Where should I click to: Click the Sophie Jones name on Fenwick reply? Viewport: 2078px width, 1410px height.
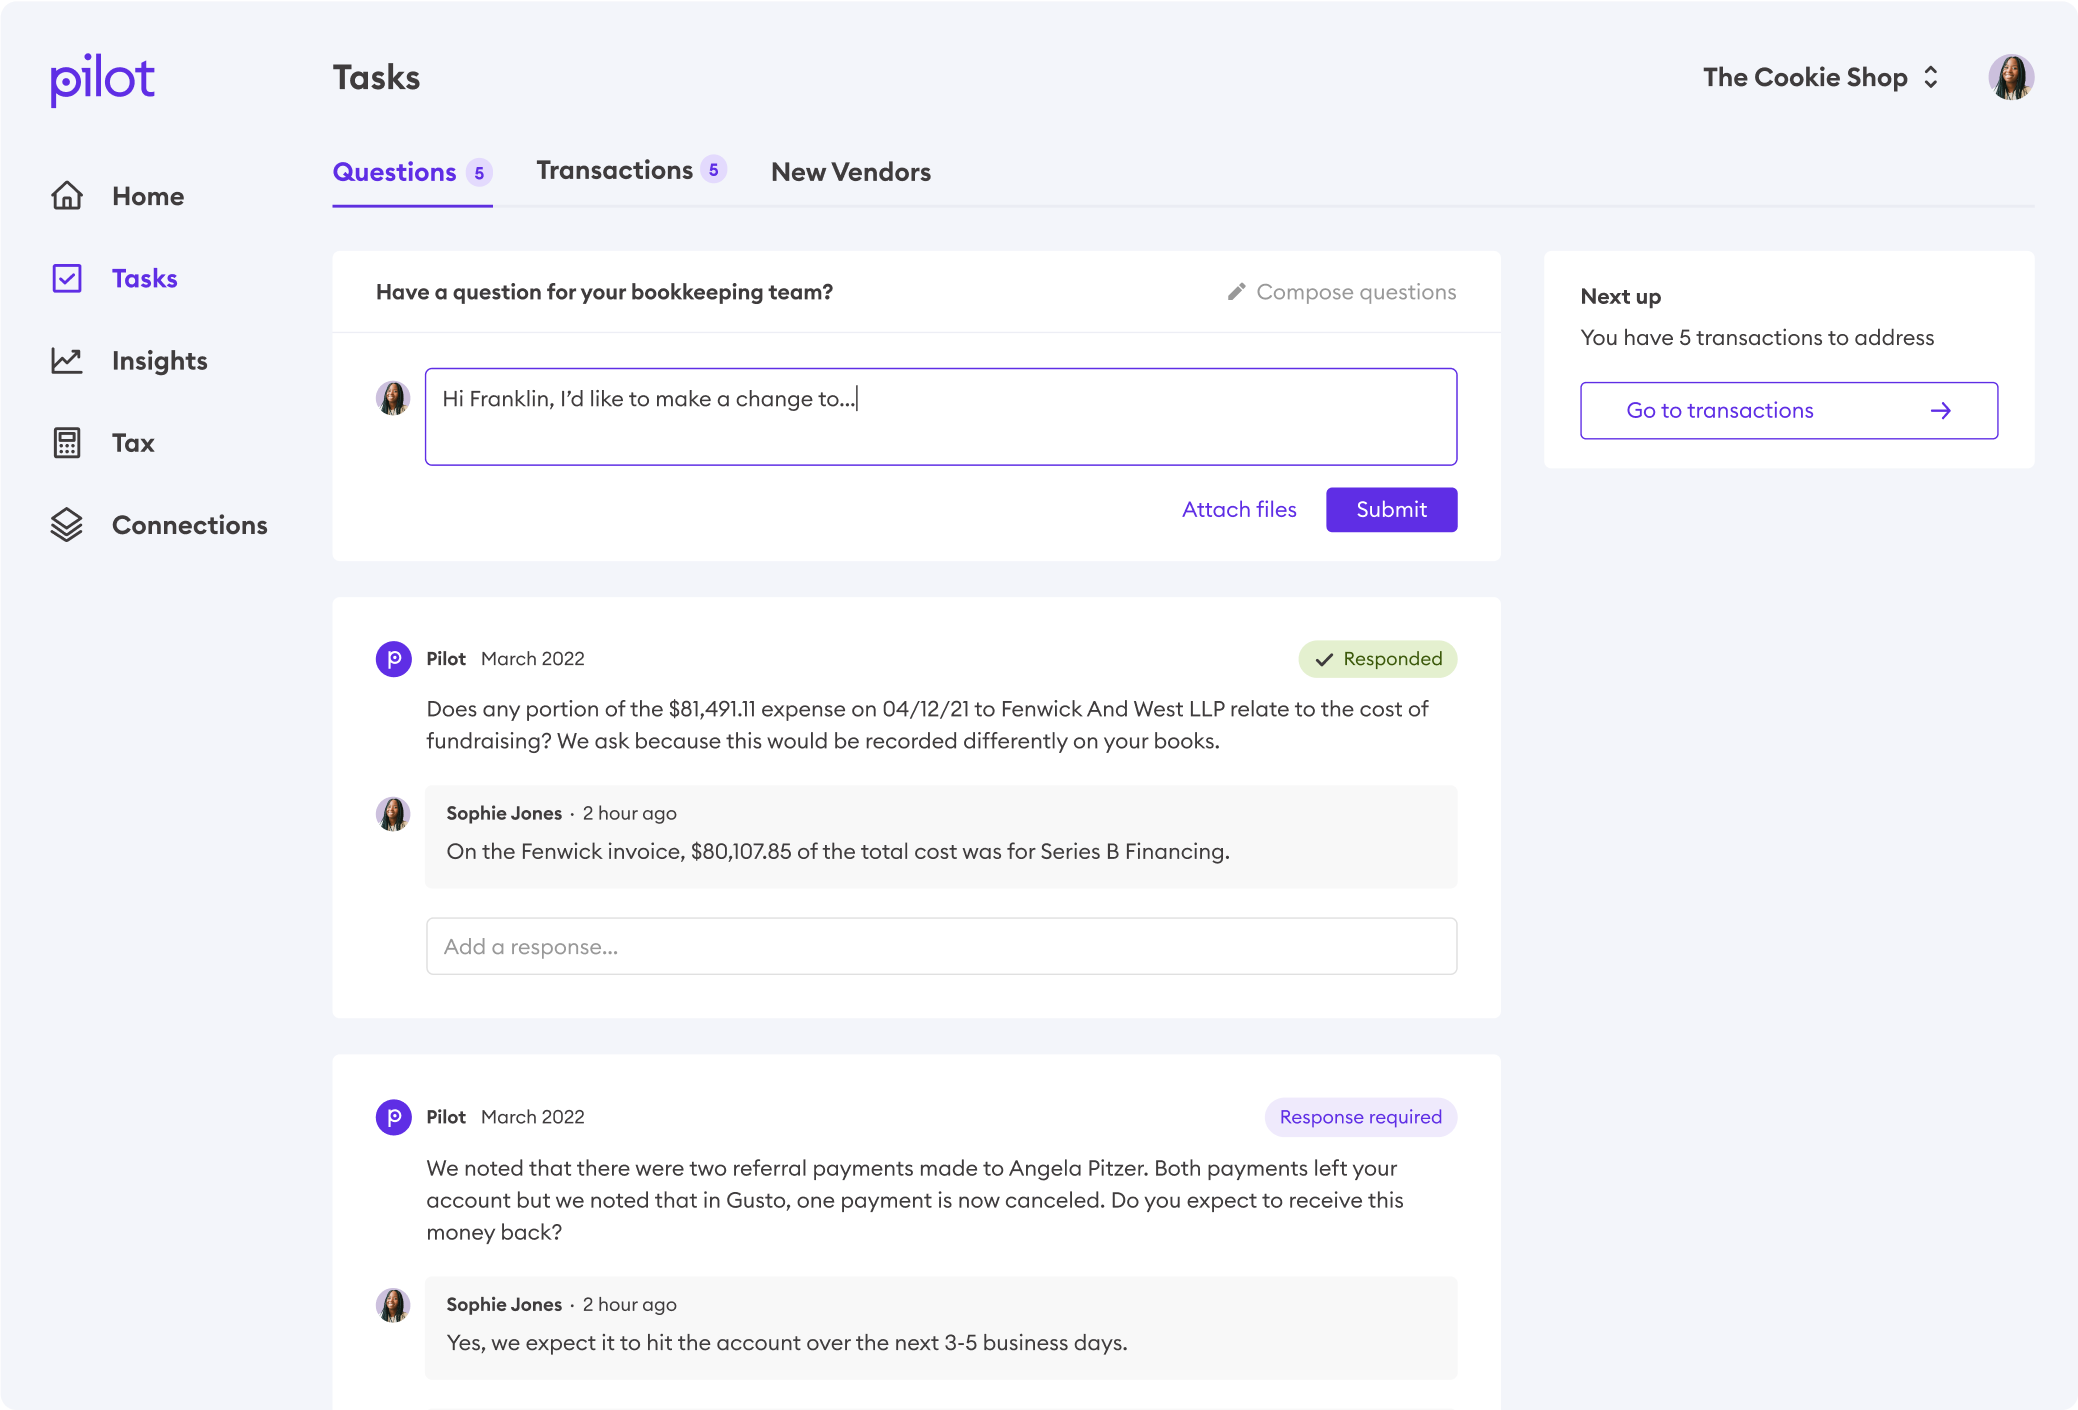504,813
